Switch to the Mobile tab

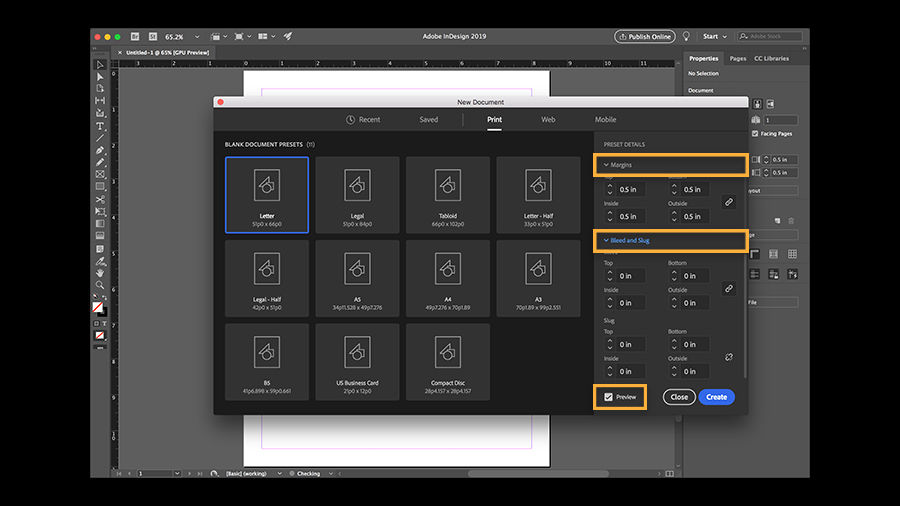[606, 120]
